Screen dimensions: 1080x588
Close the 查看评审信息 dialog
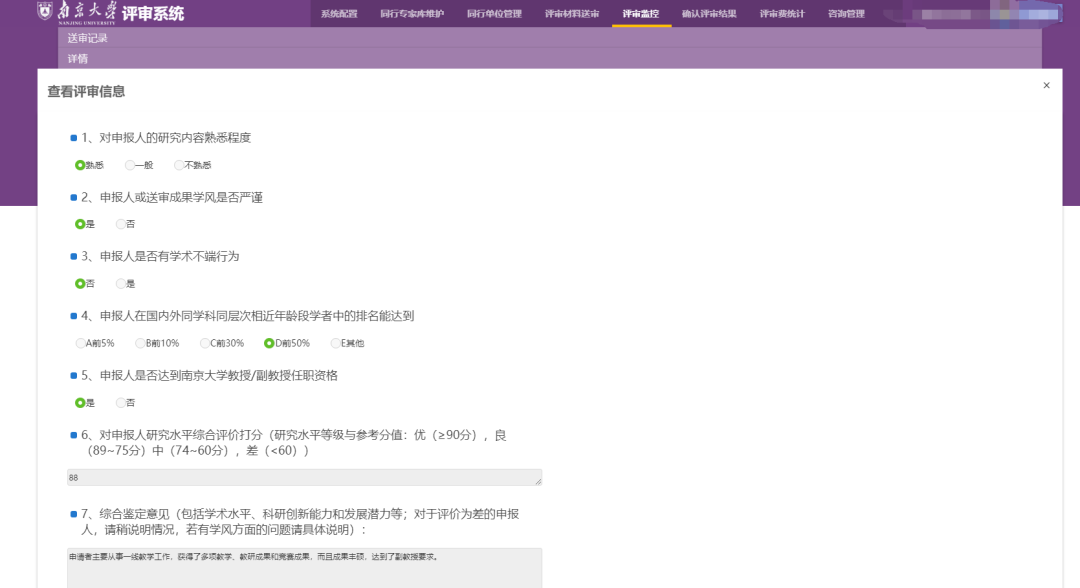1046,85
